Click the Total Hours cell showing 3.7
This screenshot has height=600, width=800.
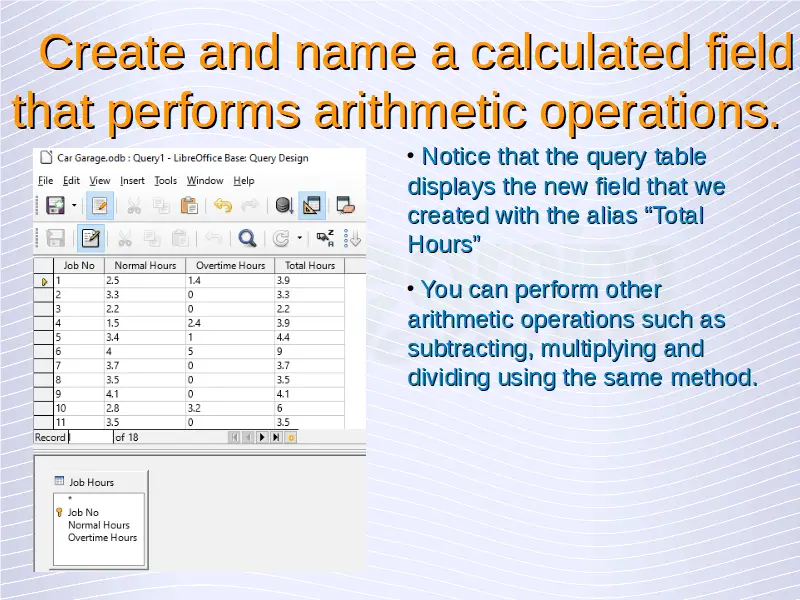310,365
